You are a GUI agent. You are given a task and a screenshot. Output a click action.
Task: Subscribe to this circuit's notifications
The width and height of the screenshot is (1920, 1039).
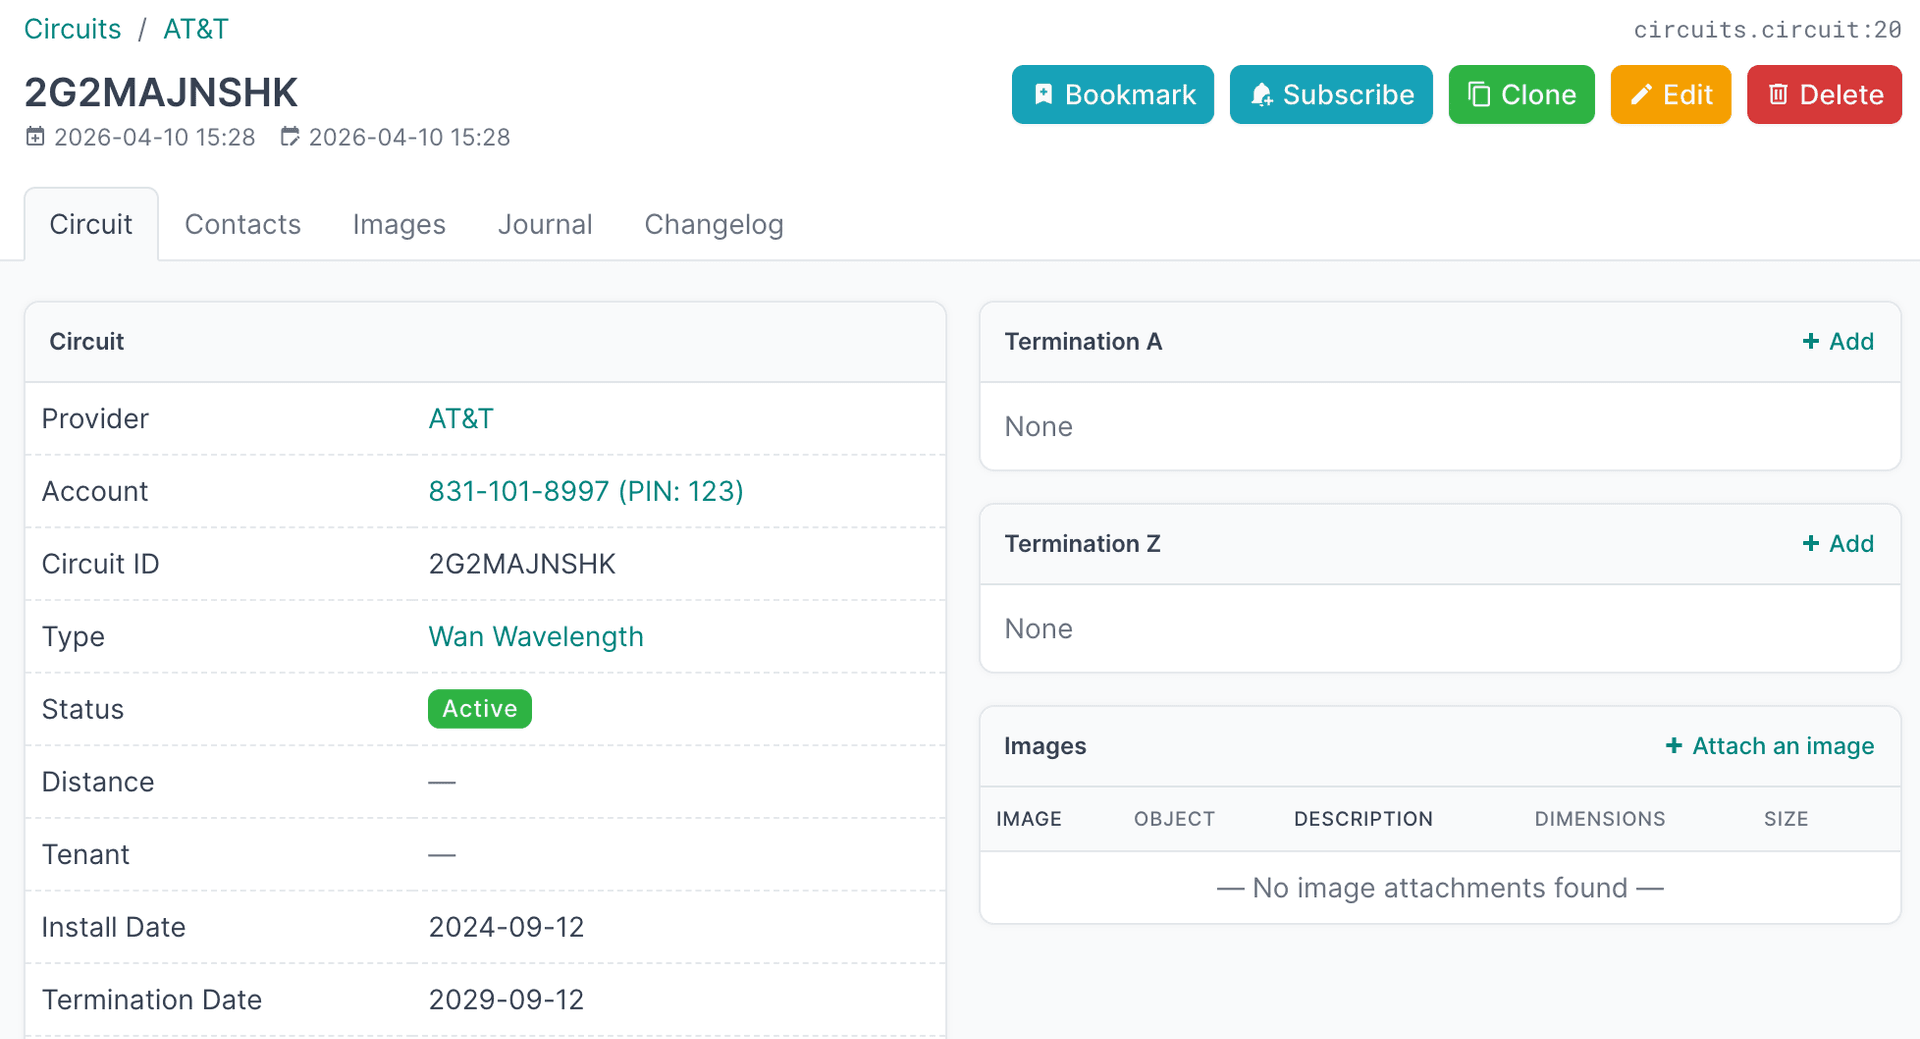[x=1330, y=95]
